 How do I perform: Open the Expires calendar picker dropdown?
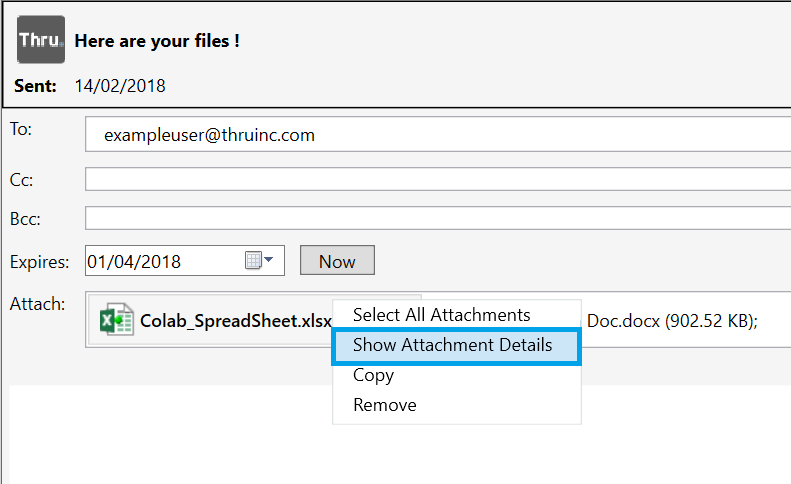click(x=260, y=261)
